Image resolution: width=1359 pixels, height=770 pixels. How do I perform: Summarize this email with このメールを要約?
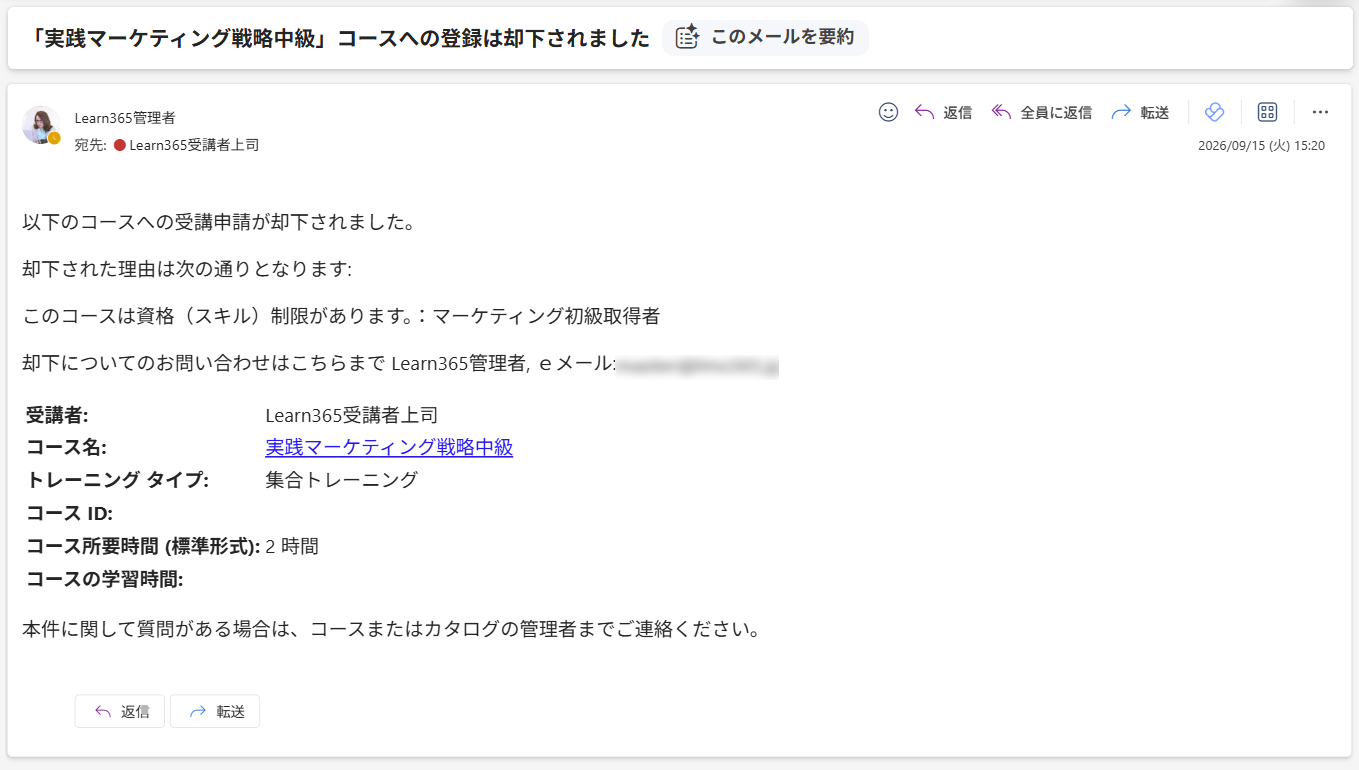(x=765, y=38)
